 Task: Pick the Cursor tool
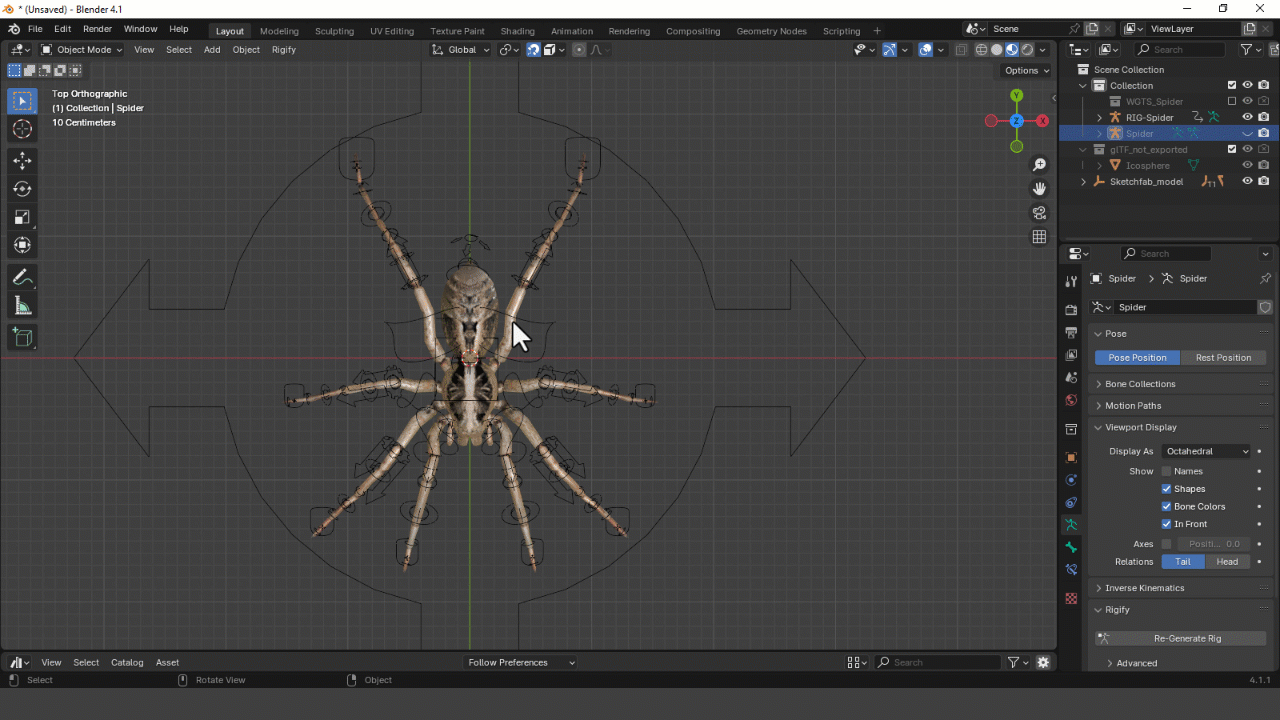point(22,129)
